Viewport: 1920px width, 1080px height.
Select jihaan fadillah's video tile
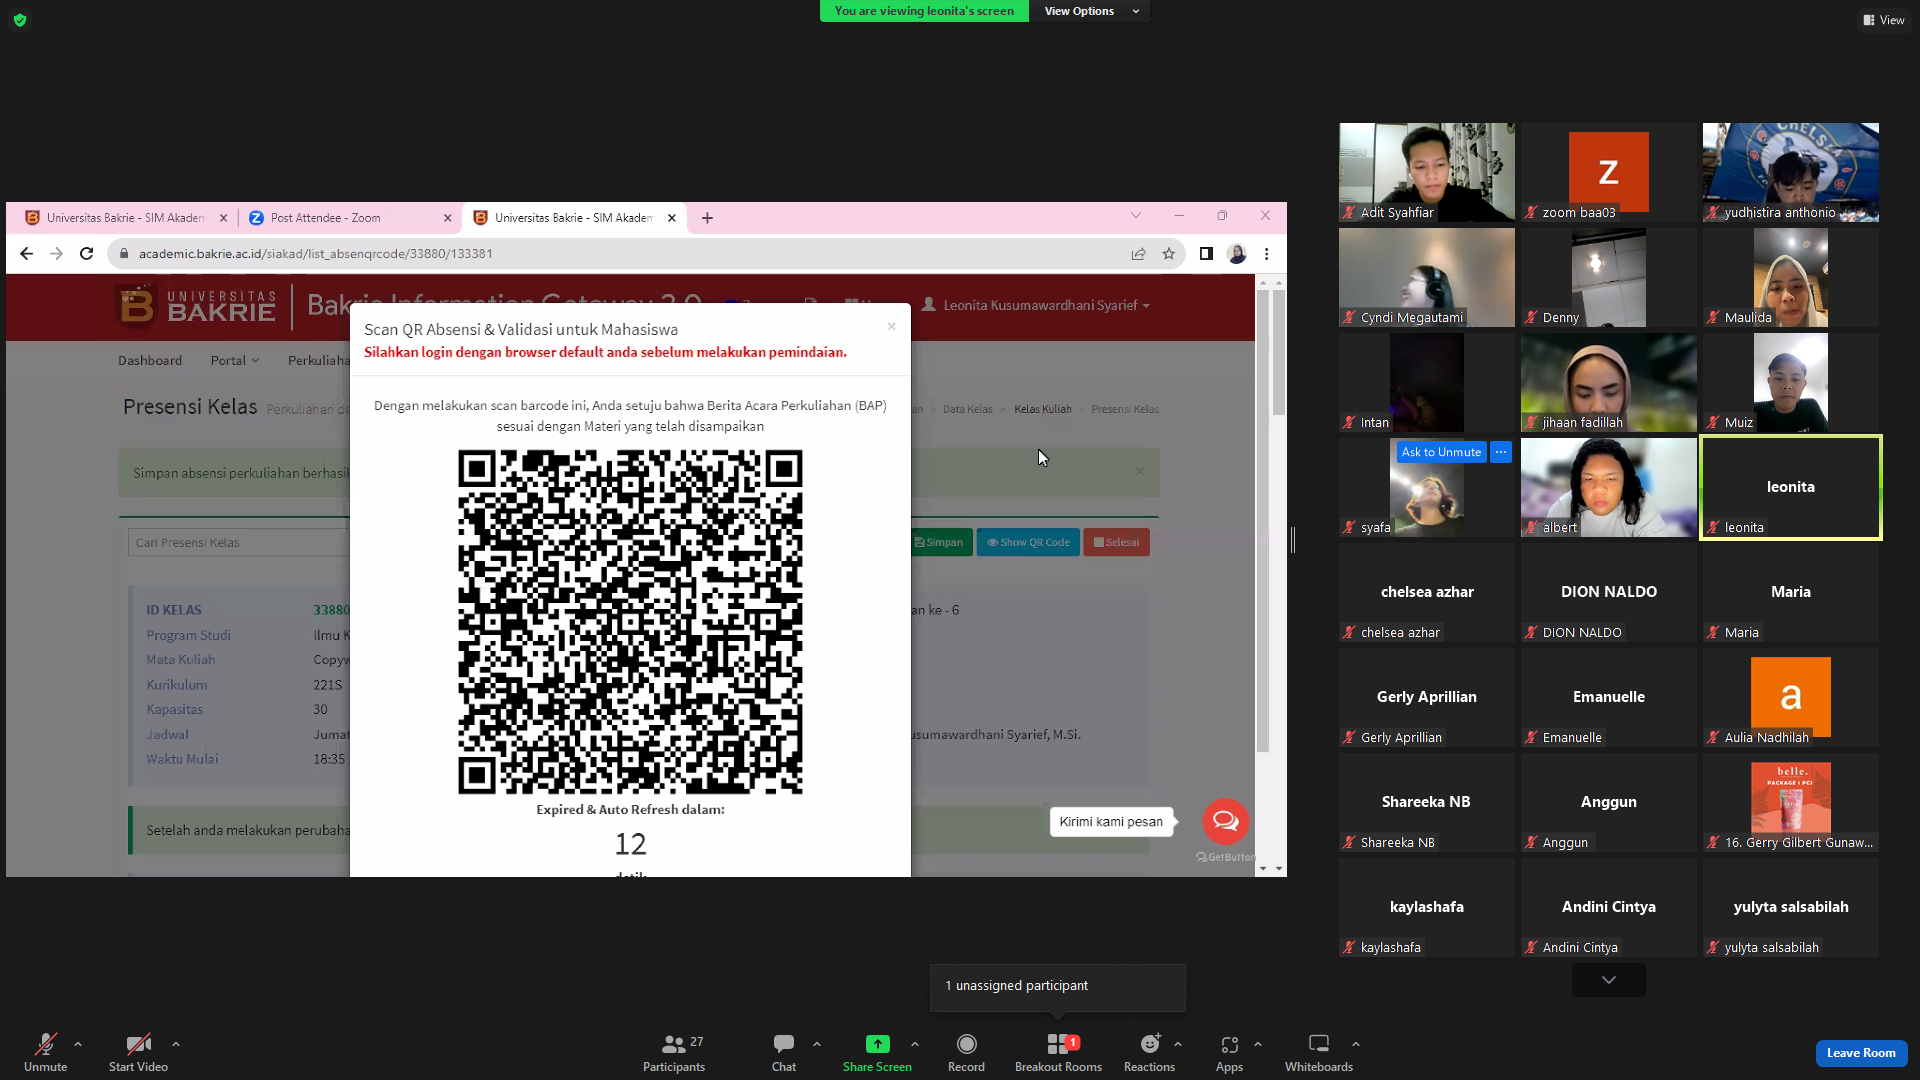[1609, 382]
